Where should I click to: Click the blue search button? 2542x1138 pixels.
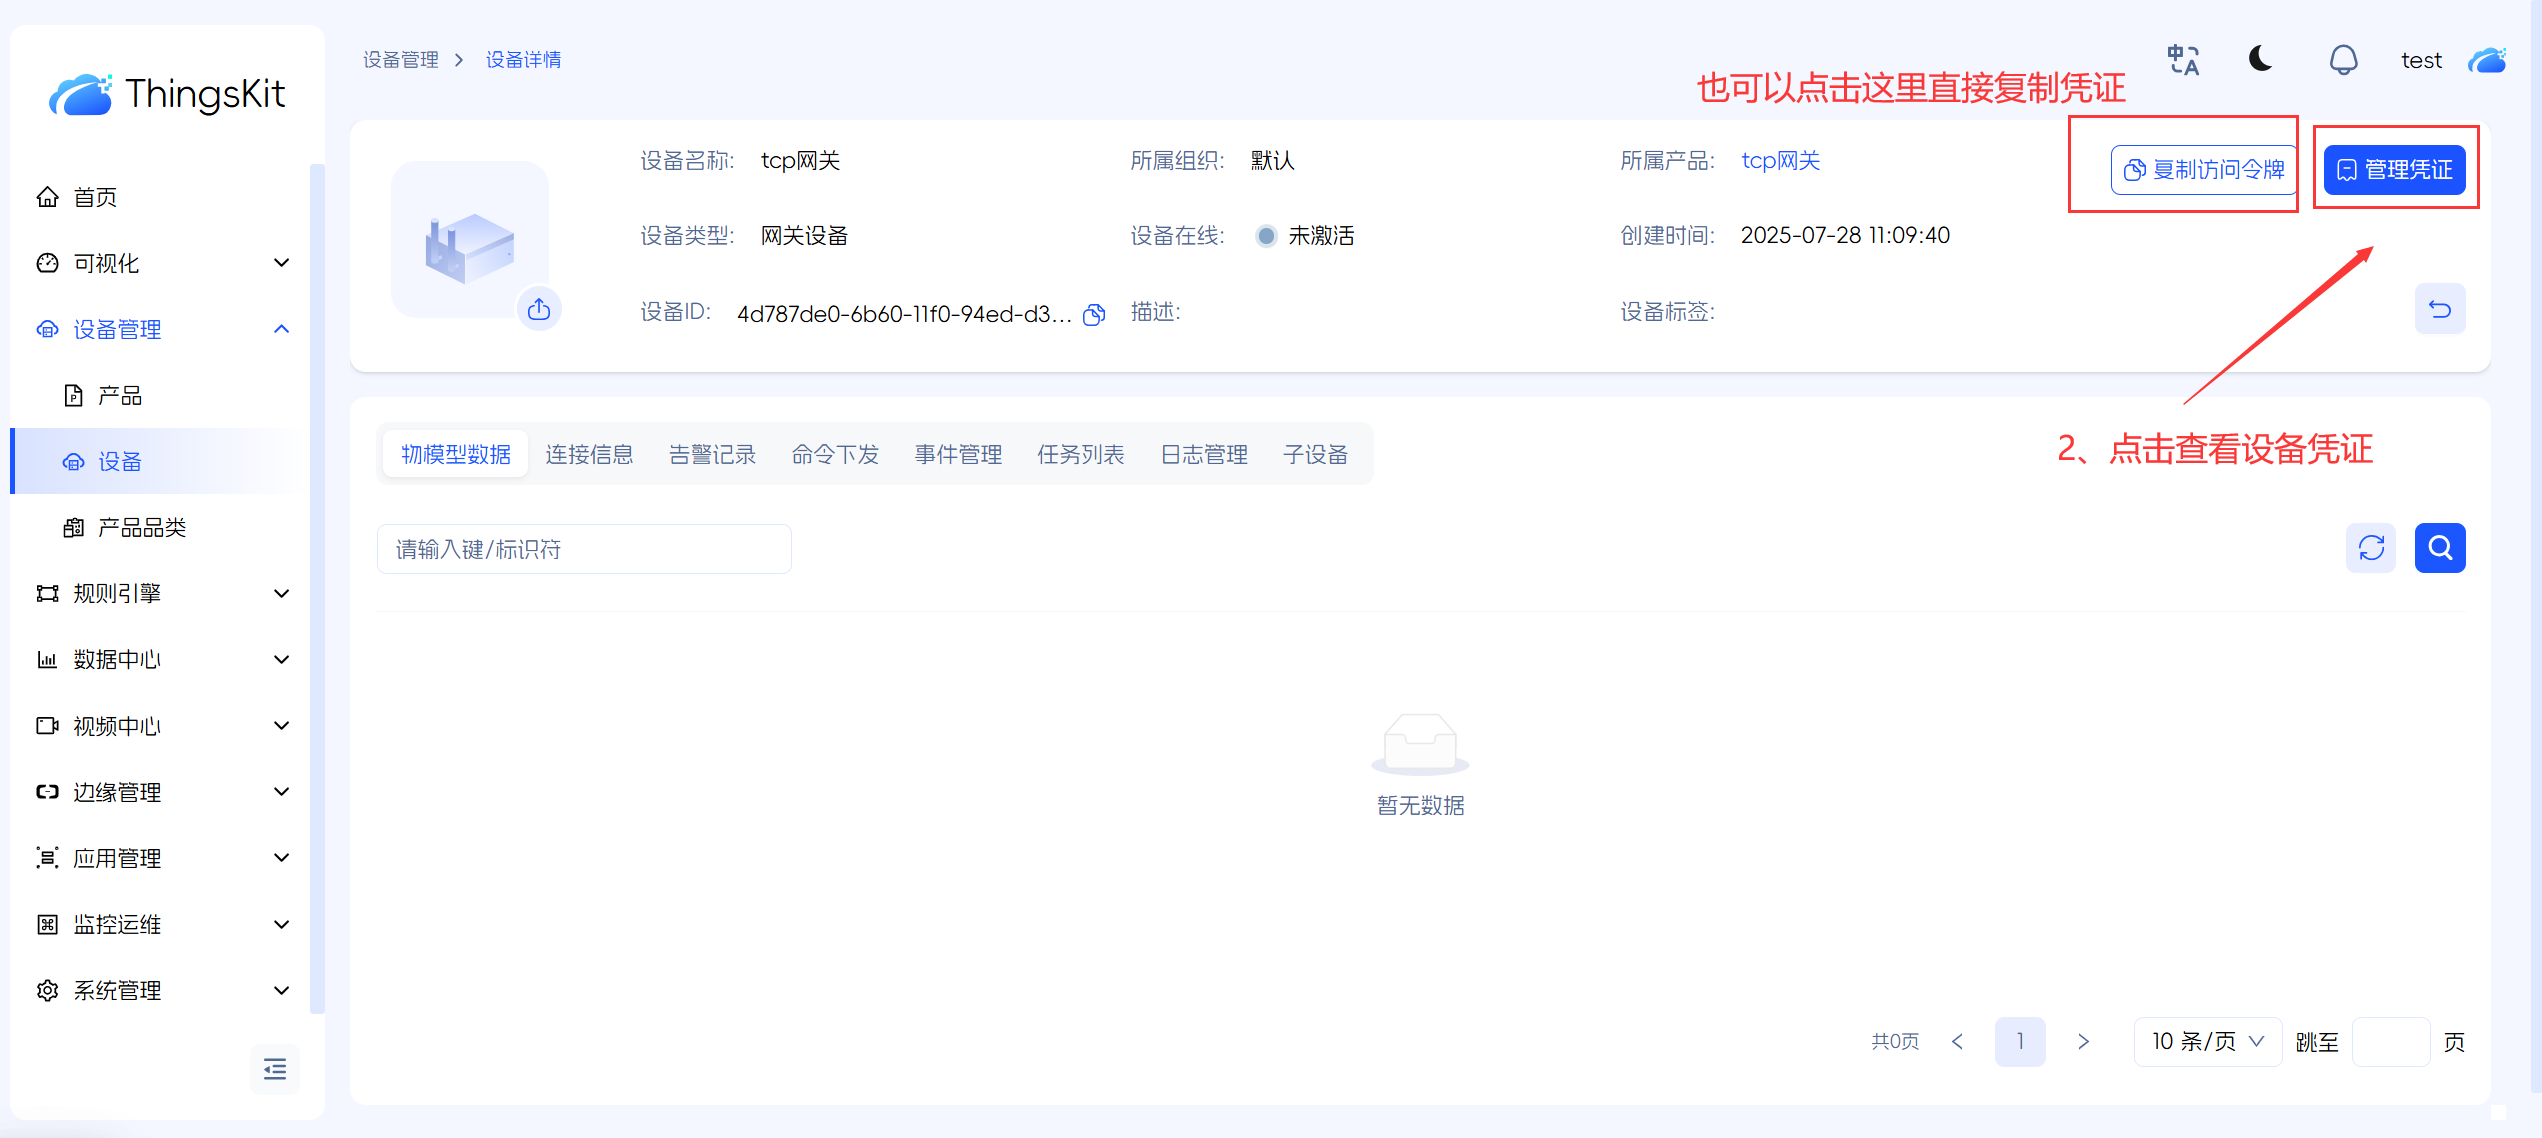2439,548
